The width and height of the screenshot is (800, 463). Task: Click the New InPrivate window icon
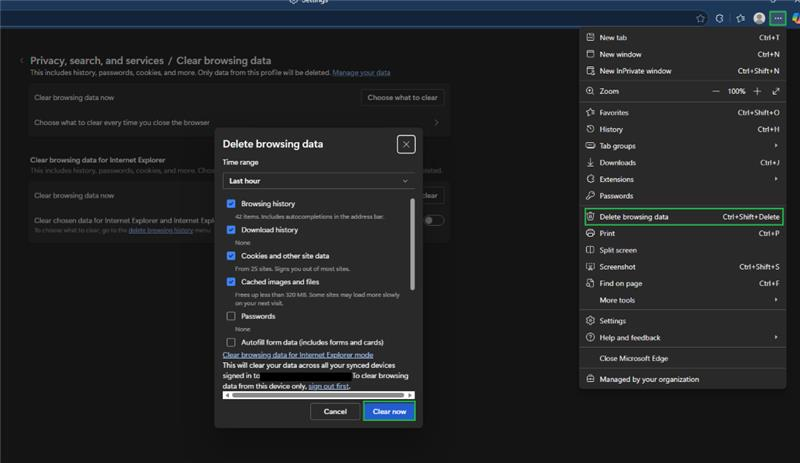(590, 71)
